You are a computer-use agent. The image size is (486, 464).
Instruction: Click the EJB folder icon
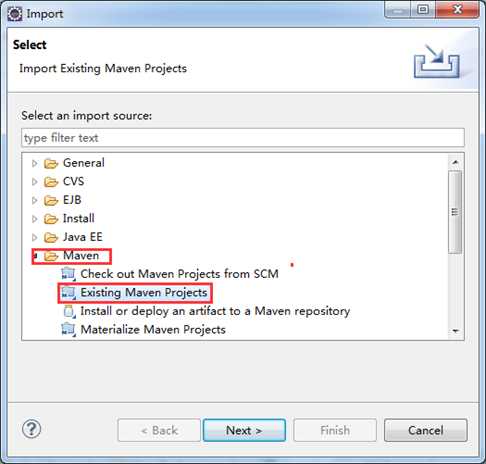pyautogui.click(x=51, y=200)
